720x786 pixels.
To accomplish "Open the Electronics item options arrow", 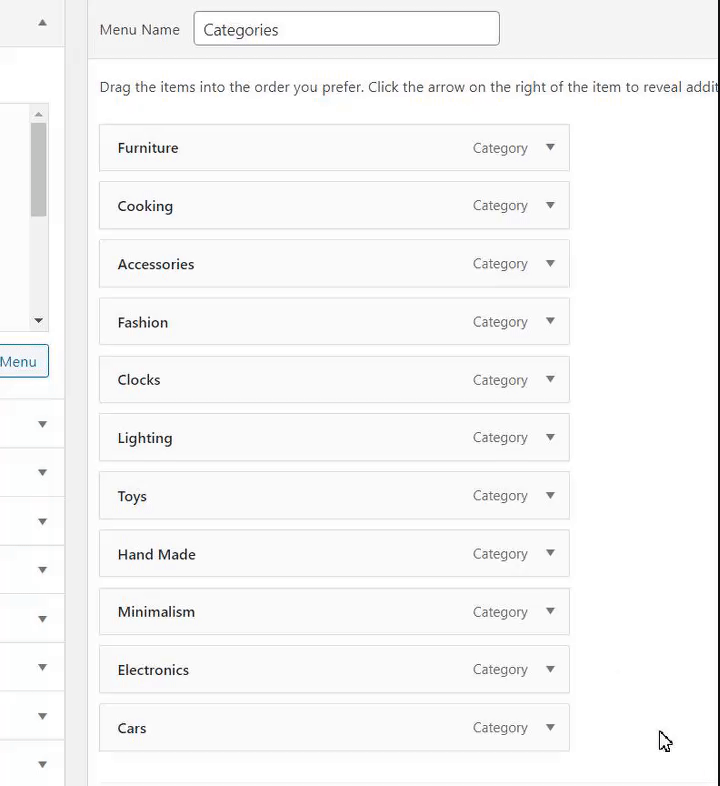I will tap(550, 670).
